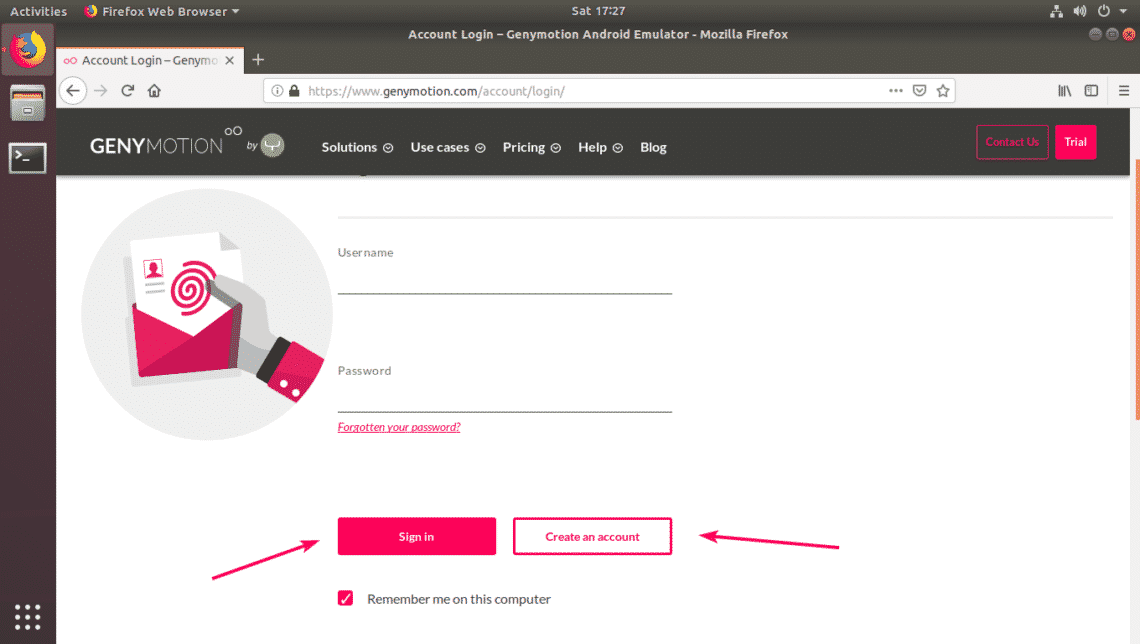The height and width of the screenshot is (644, 1140).
Task: Bookmark this page with the star icon
Action: (x=942, y=90)
